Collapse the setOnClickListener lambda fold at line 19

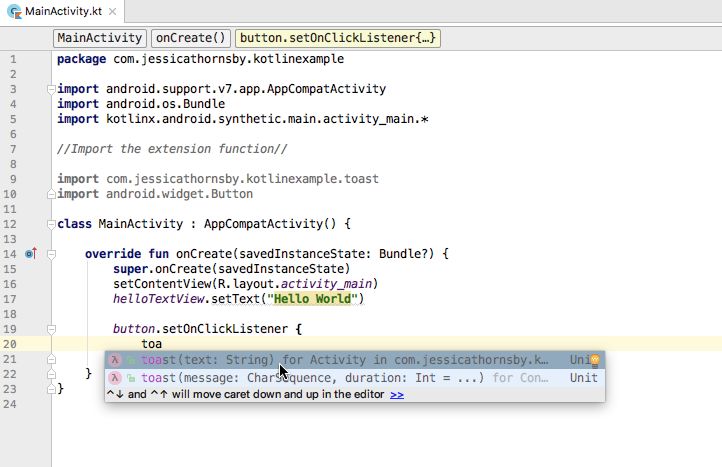click(52, 329)
